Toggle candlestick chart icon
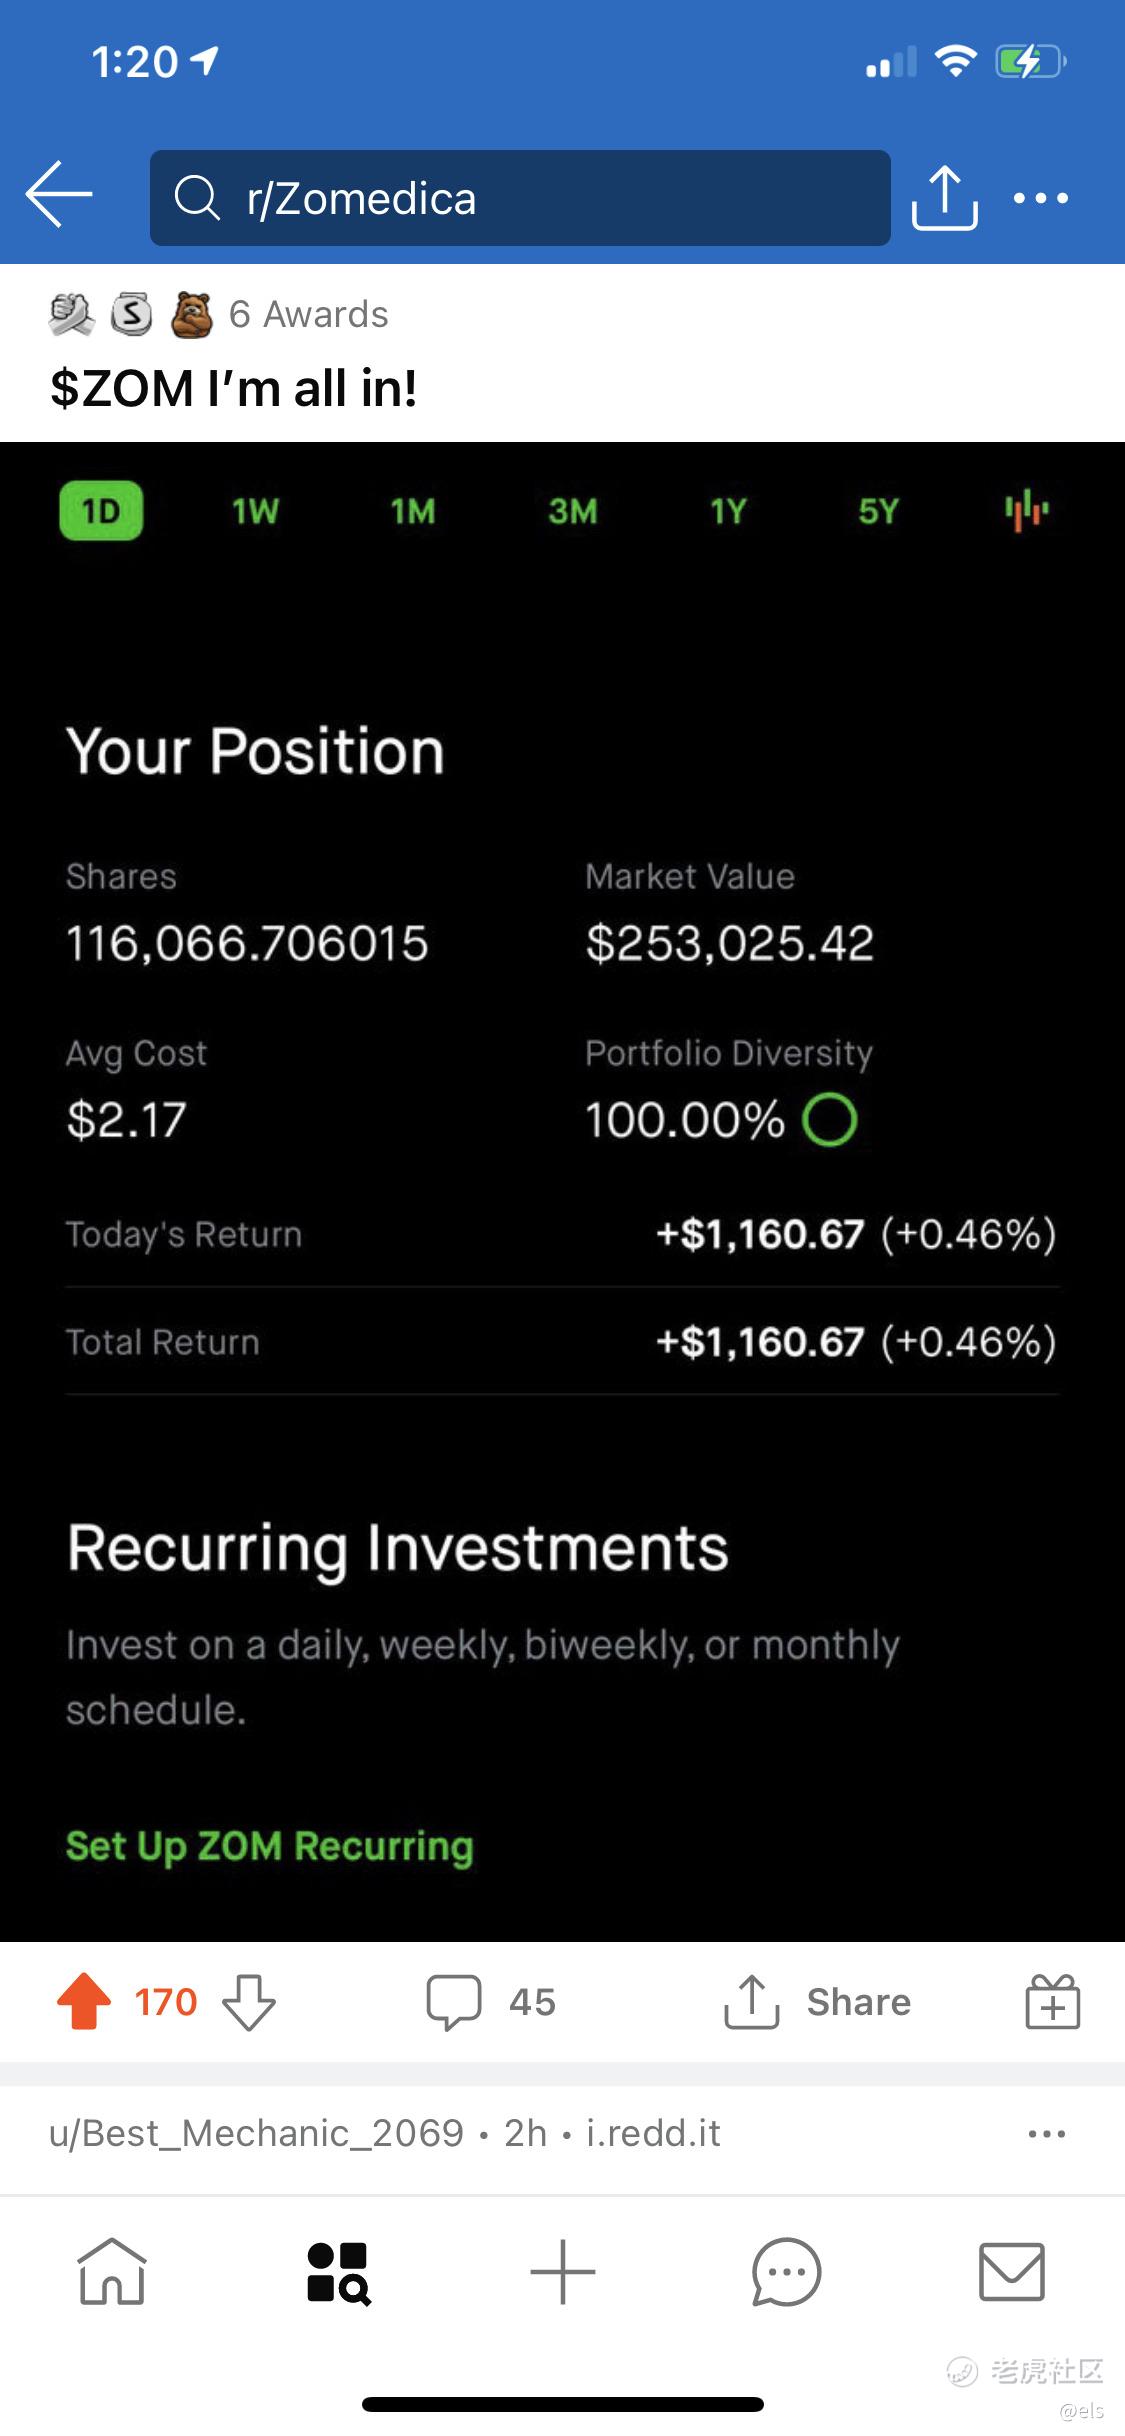1125x2436 pixels. (1026, 512)
